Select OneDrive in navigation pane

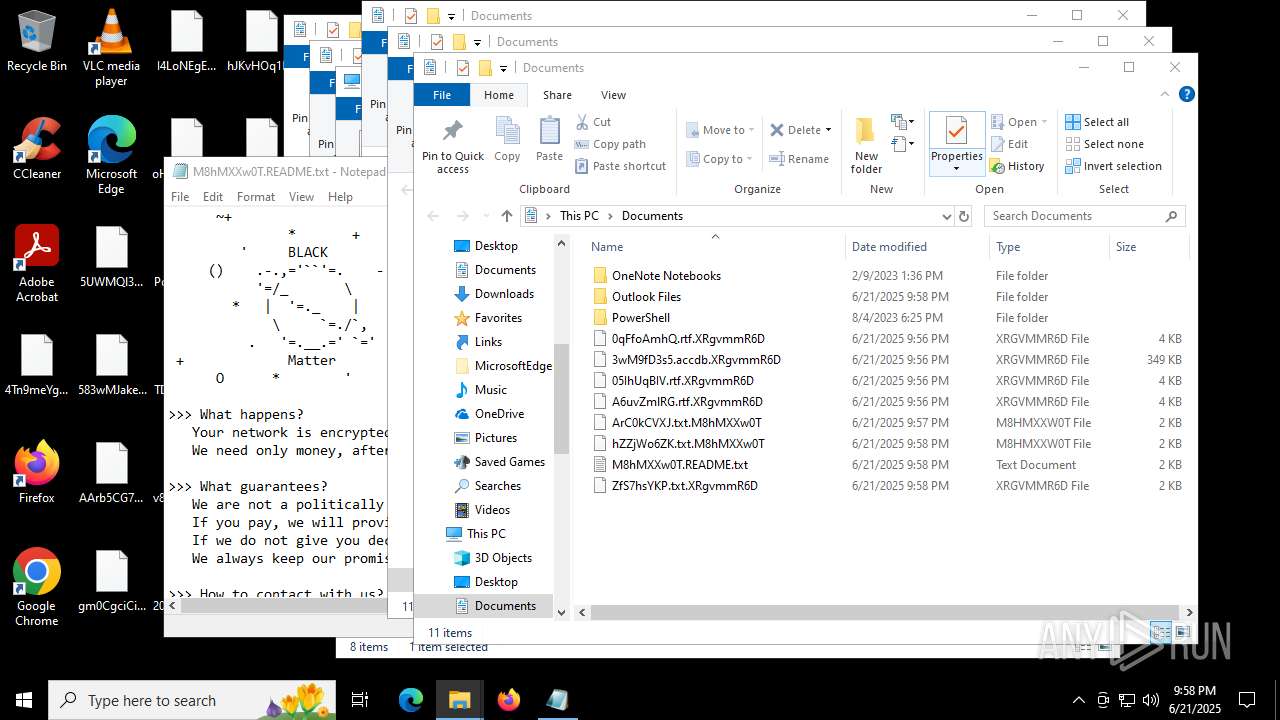[499, 414]
